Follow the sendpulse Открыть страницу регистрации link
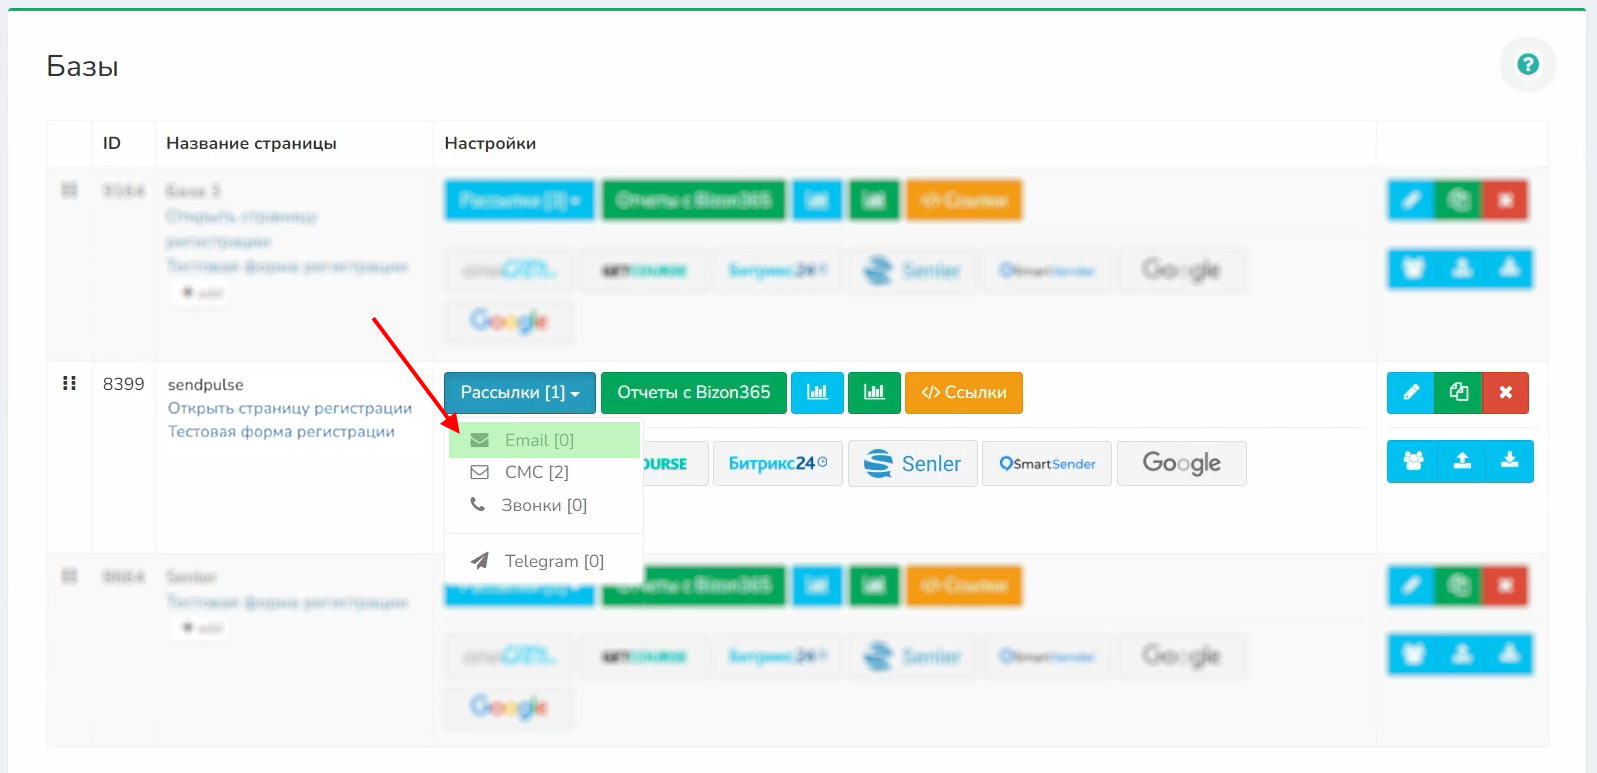This screenshot has height=773, width=1597. (289, 408)
